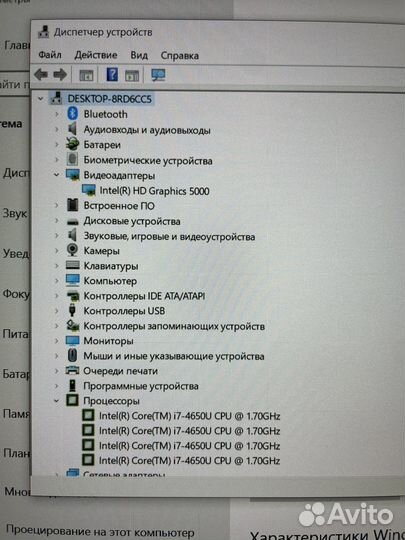Click the Дисковые устройства drive icon

[72, 221]
